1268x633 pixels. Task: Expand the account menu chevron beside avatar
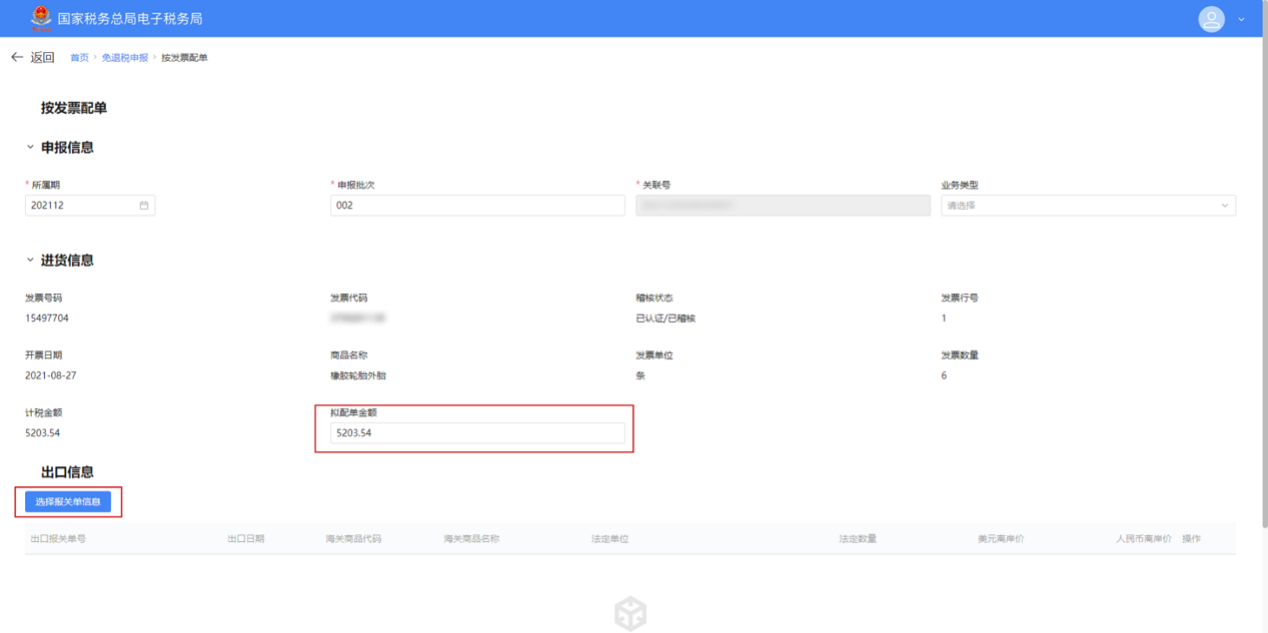click(x=1242, y=19)
